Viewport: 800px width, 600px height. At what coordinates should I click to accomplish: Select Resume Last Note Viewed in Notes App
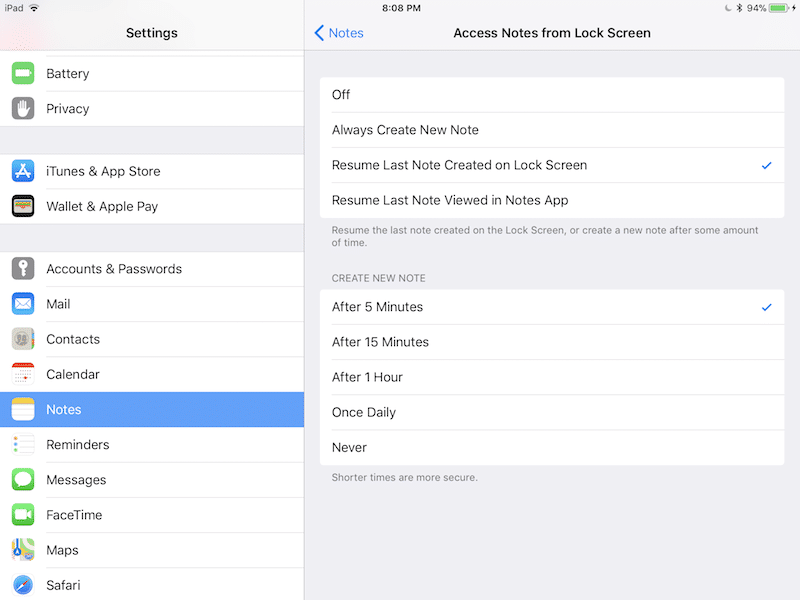tap(552, 200)
